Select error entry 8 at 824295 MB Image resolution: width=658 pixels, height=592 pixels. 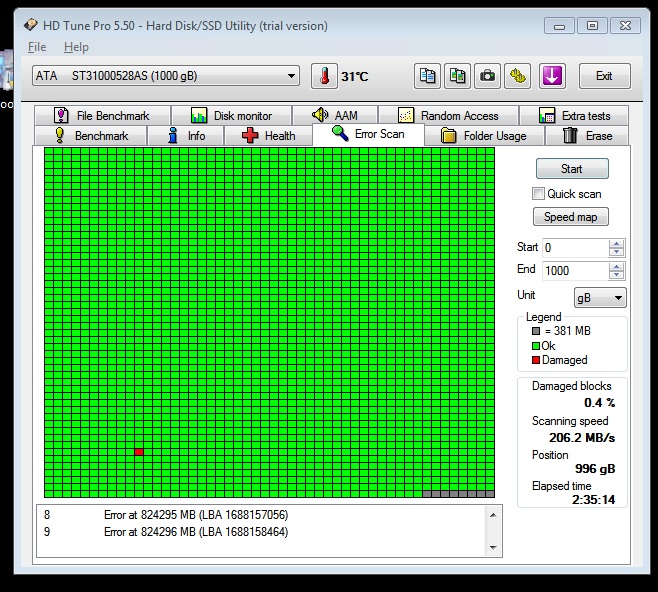166,515
